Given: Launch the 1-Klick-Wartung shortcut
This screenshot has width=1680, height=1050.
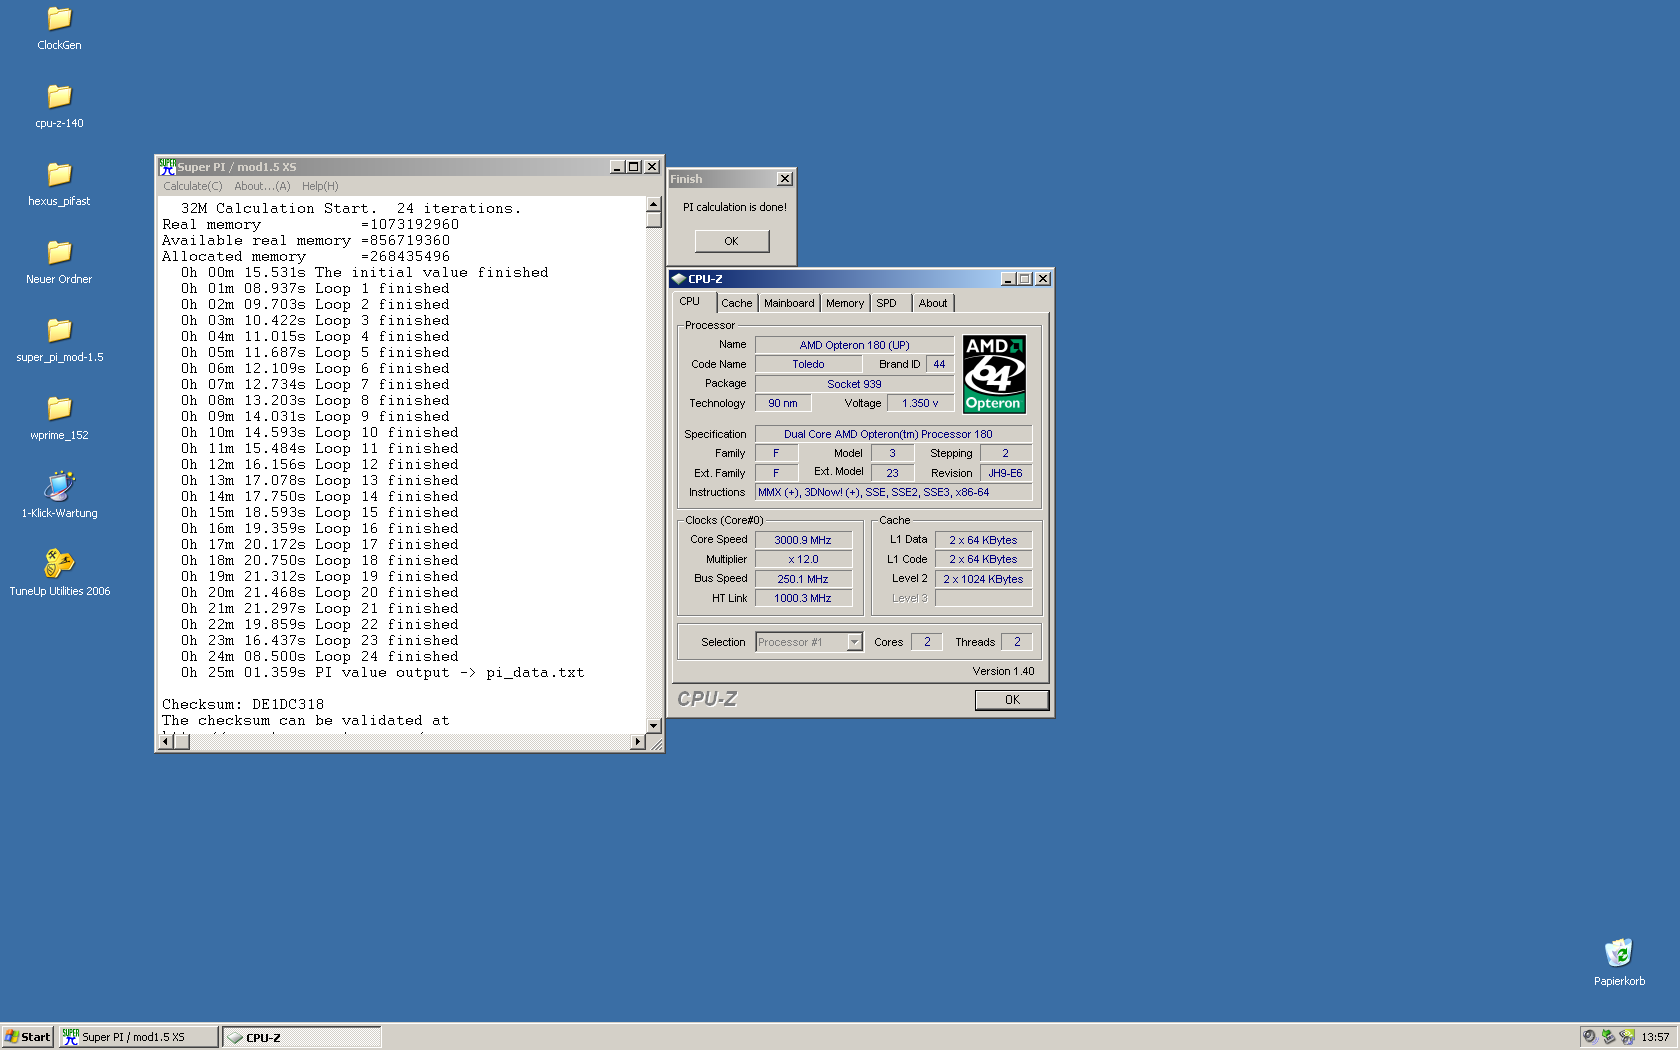Looking at the screenshot, I should click(59, 496).
